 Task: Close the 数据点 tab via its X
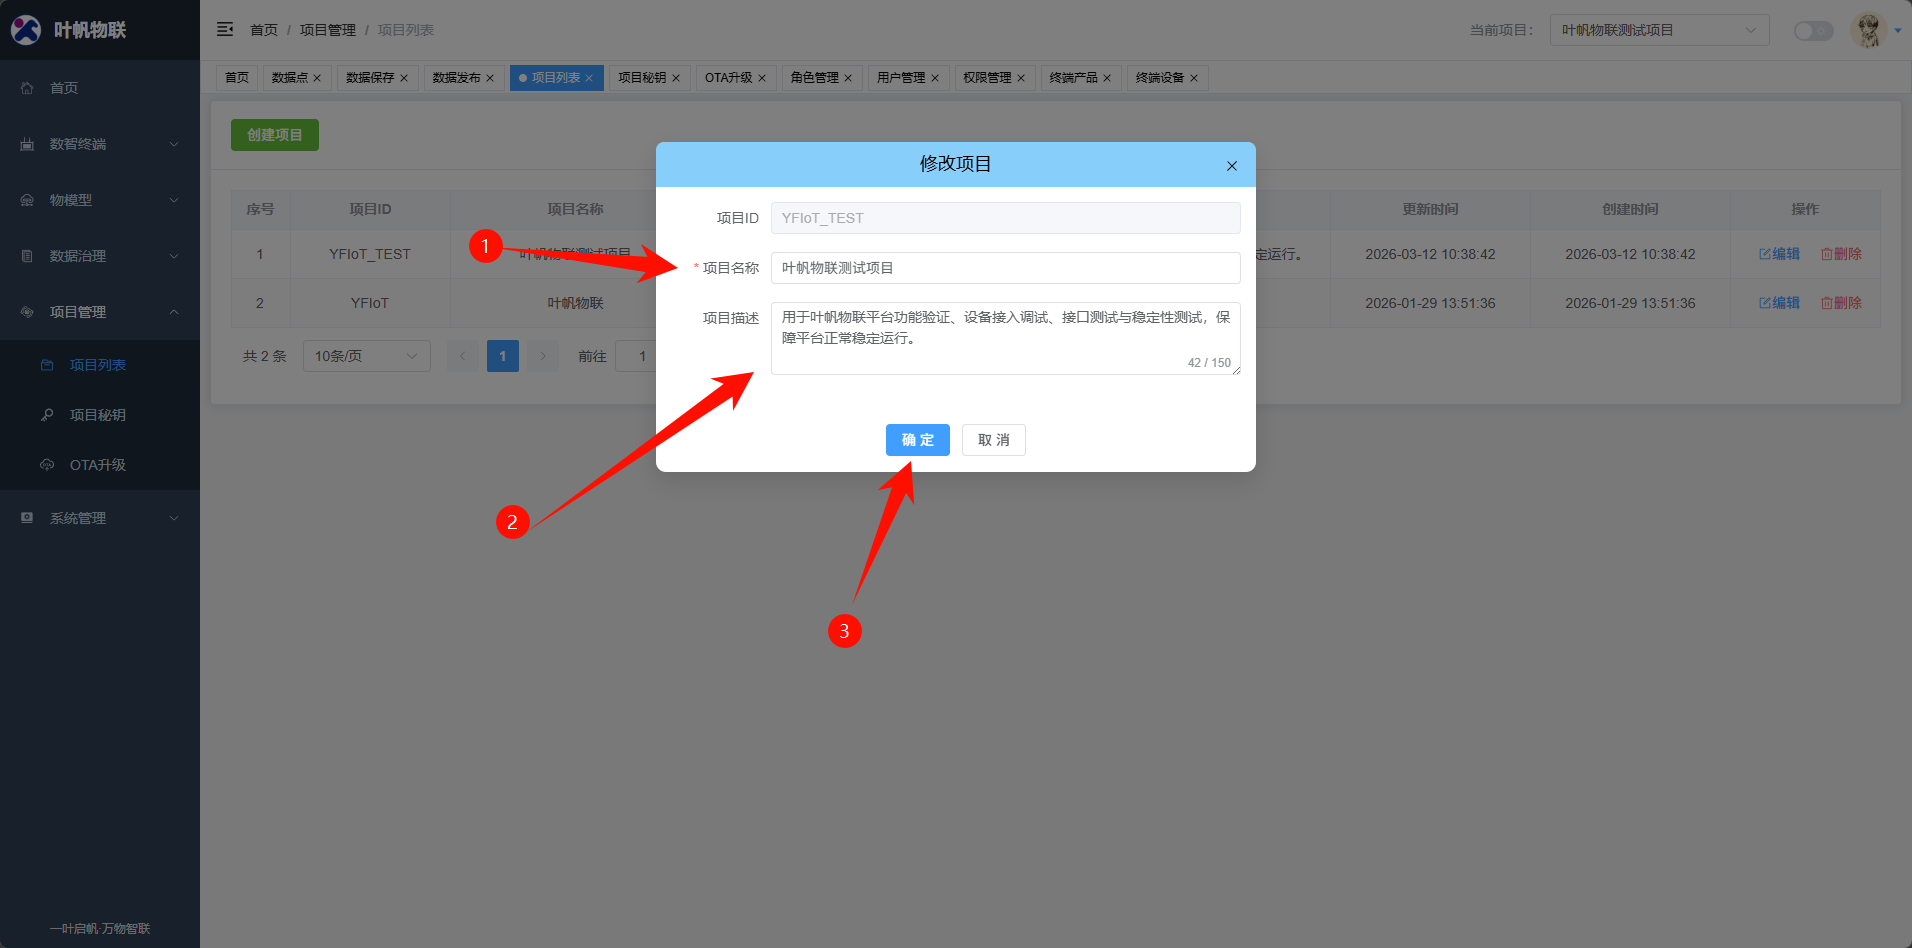(317, 78)
